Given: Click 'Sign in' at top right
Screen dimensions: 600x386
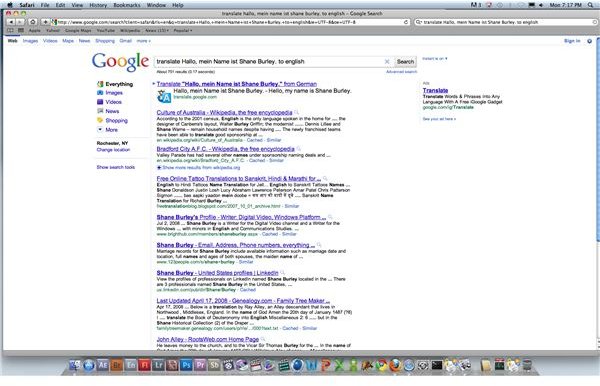Looking at the screenshot, I should 572,41.
